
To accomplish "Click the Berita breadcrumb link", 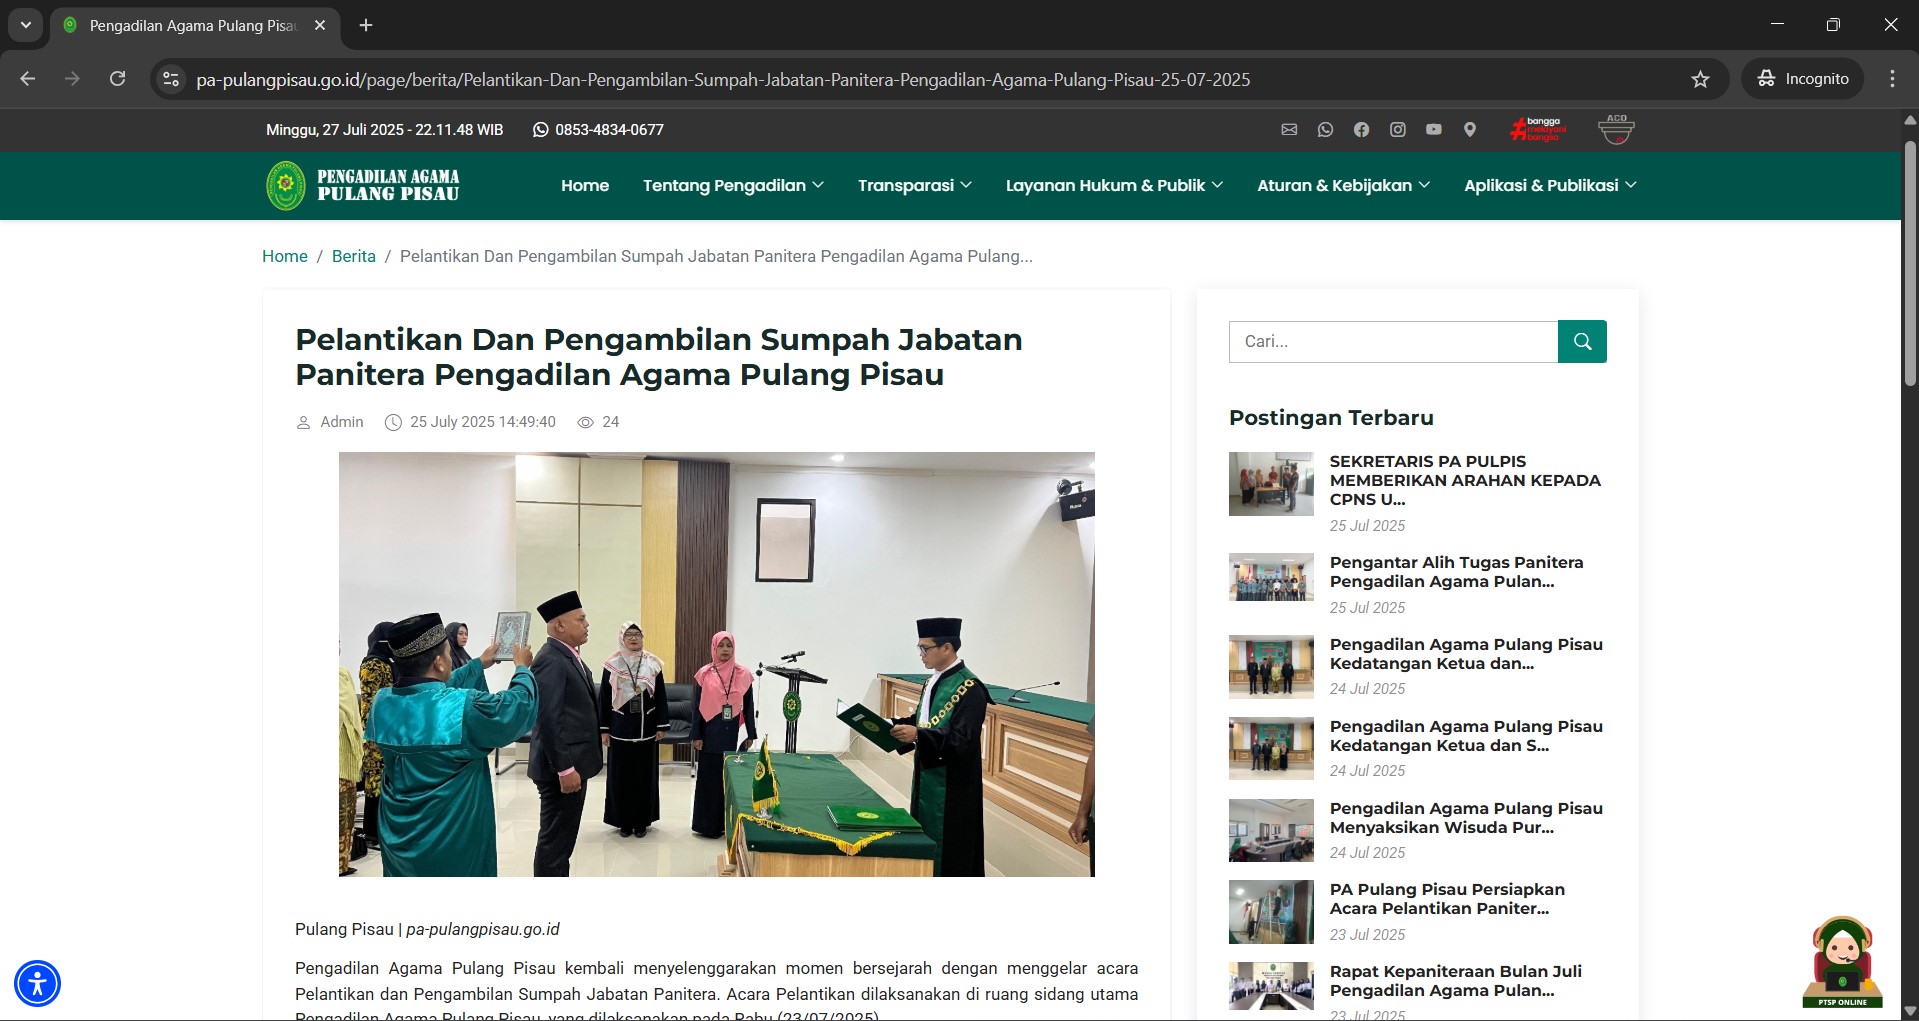I will 353,257.
